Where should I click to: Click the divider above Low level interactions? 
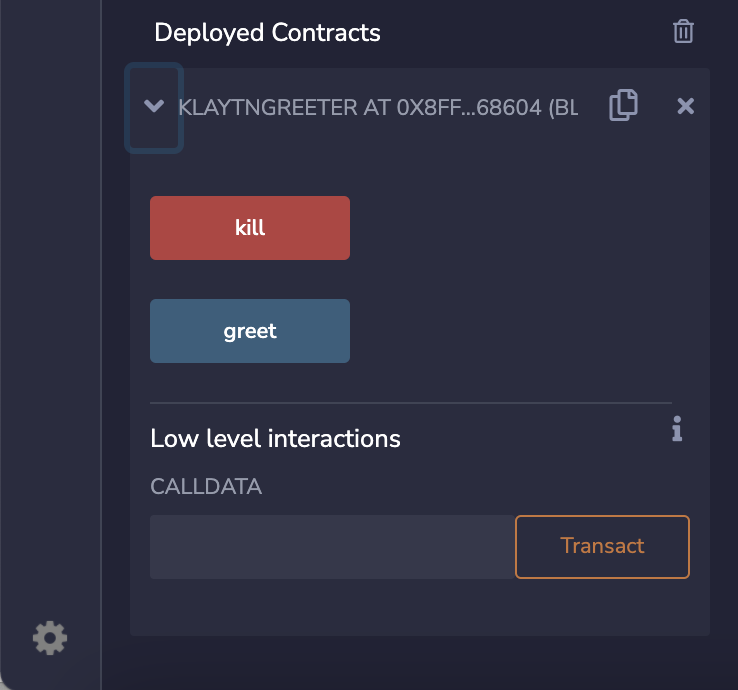tap(410, 403)
